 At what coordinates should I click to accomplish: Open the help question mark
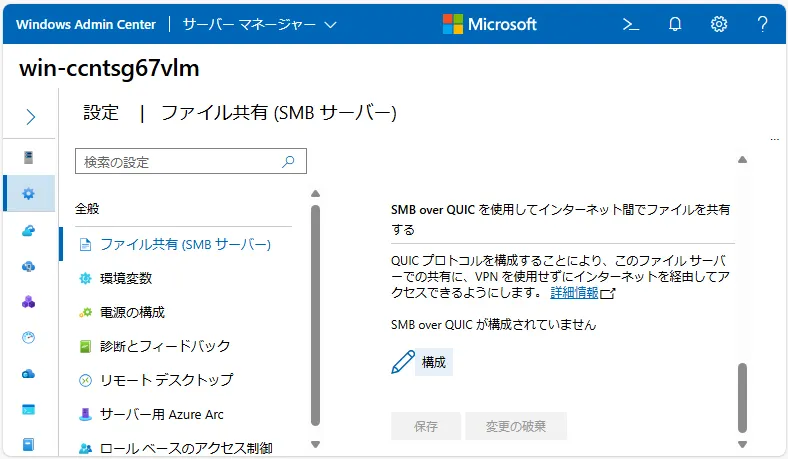point(762,24)
